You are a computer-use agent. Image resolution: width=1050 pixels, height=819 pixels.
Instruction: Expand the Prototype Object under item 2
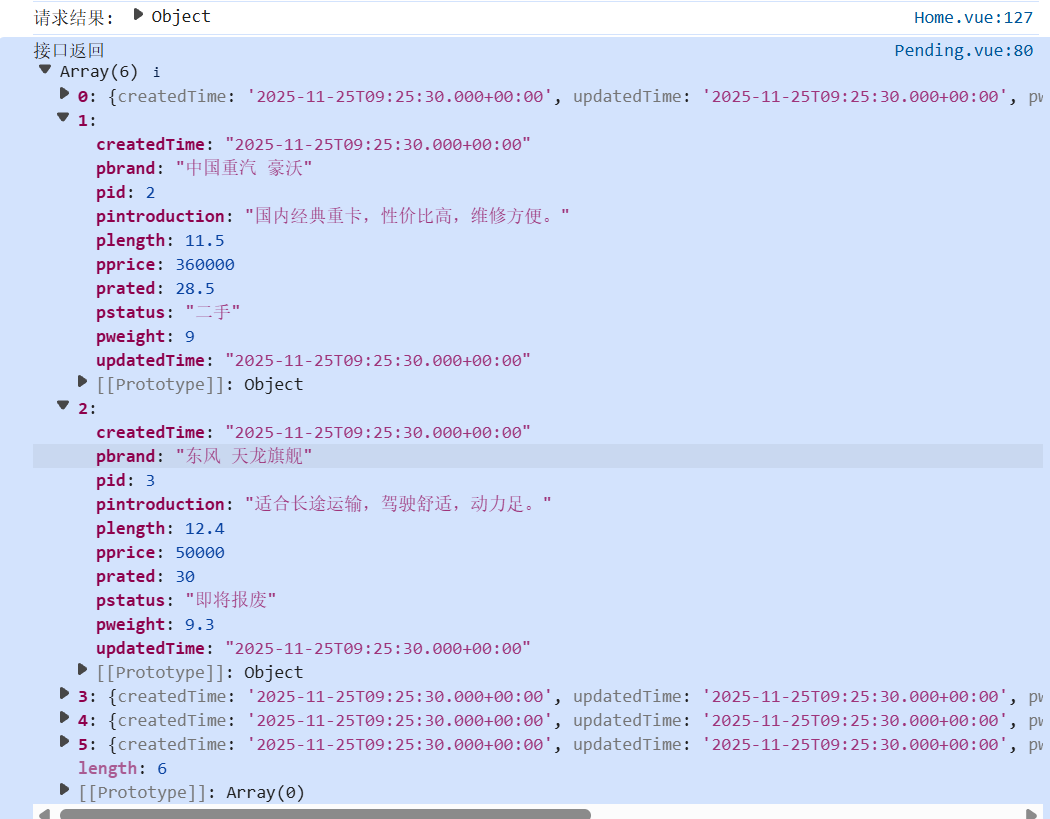[x=82, y=670]
